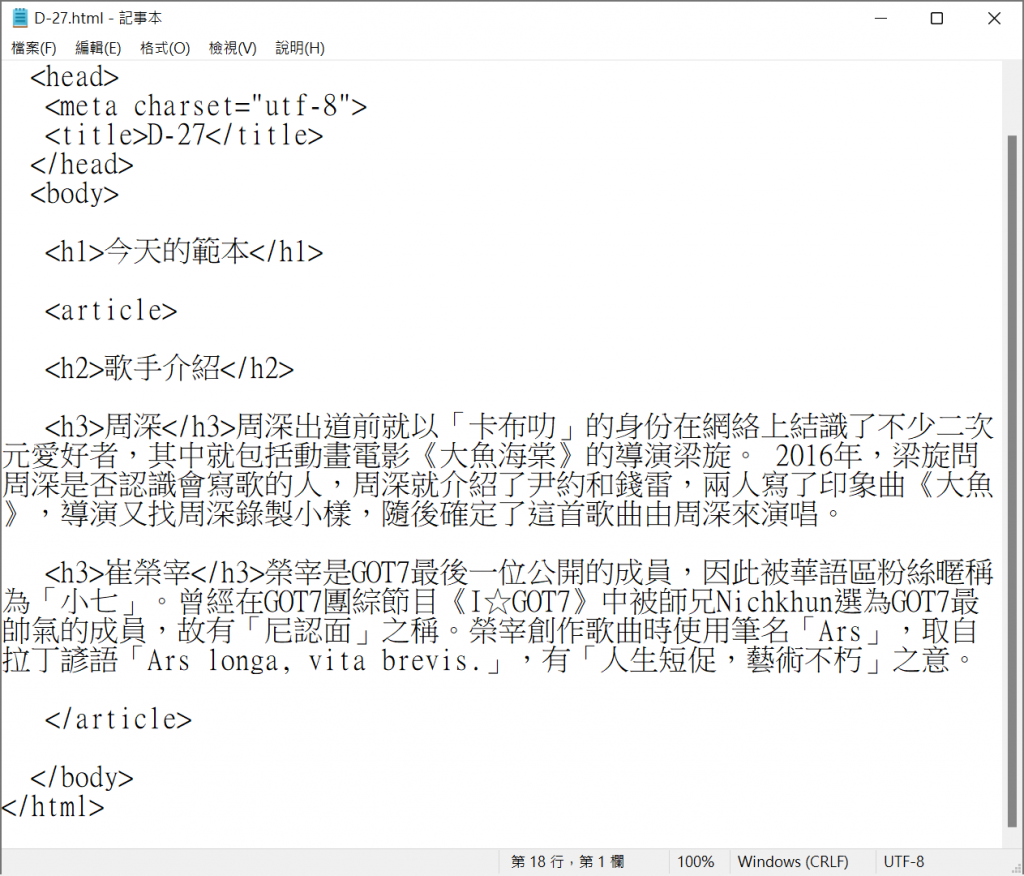
Task: Open the 格式(O) menu
Action: (165, 48)
